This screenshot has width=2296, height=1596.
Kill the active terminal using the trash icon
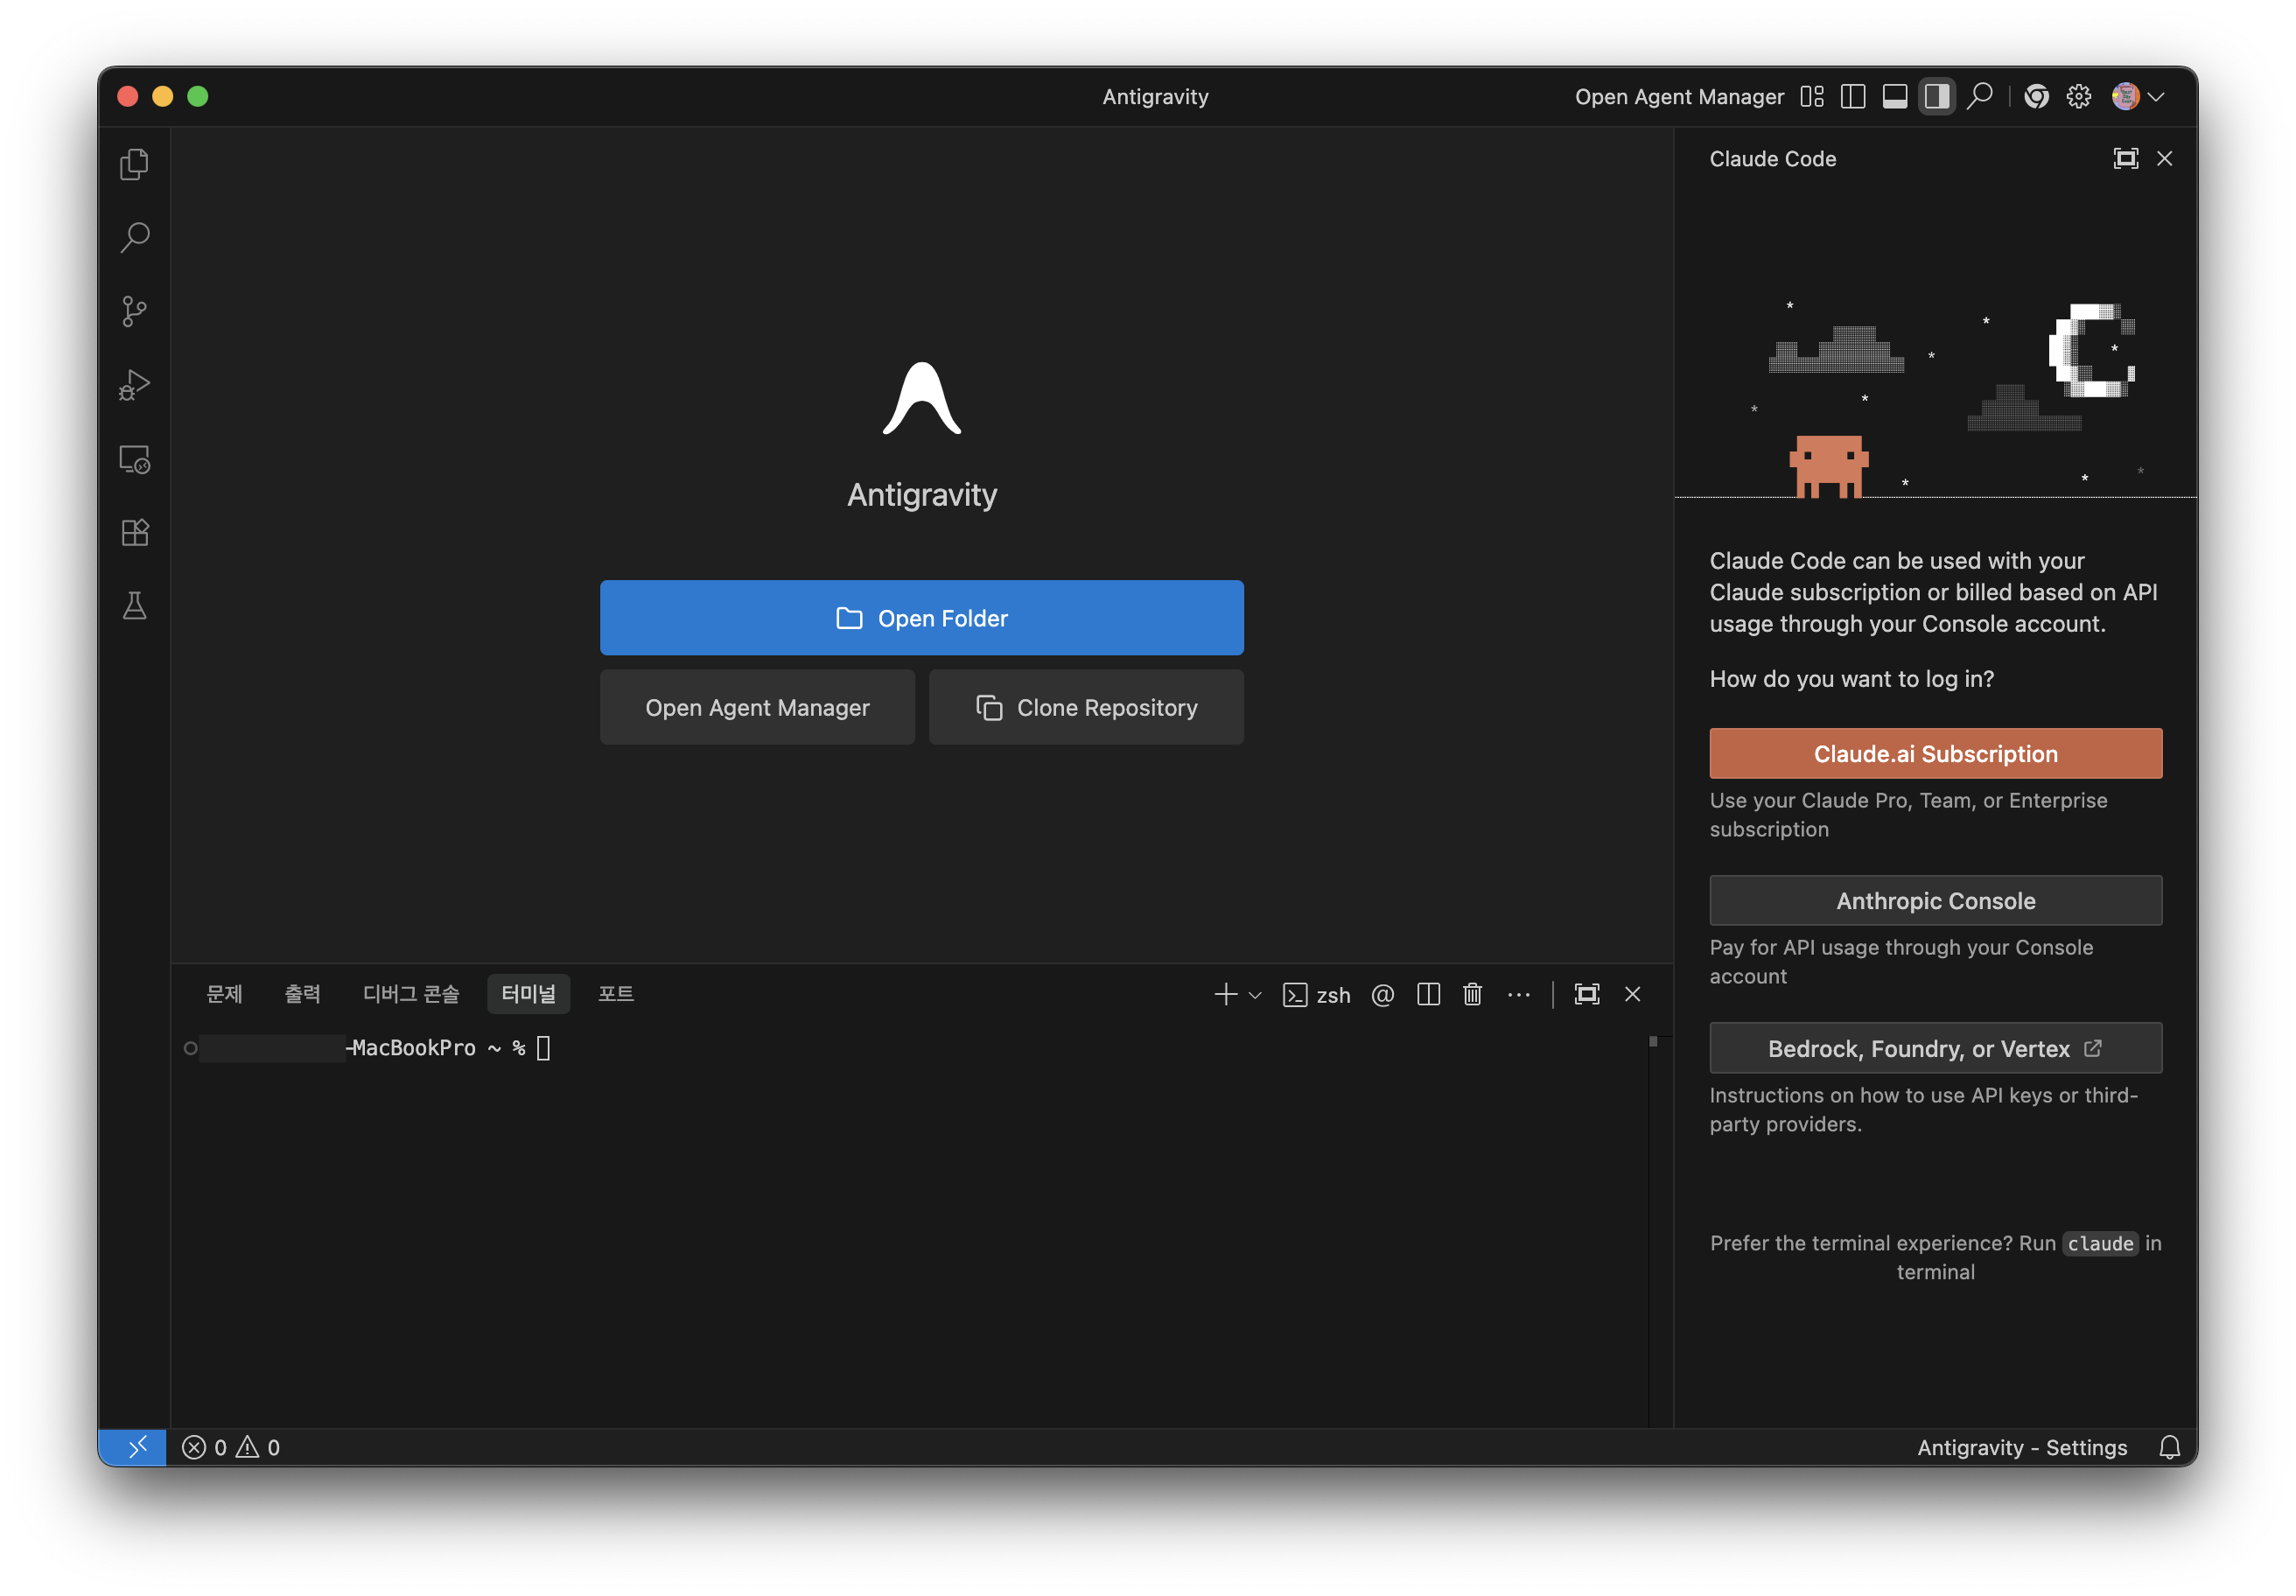[x=1472, y=994]
